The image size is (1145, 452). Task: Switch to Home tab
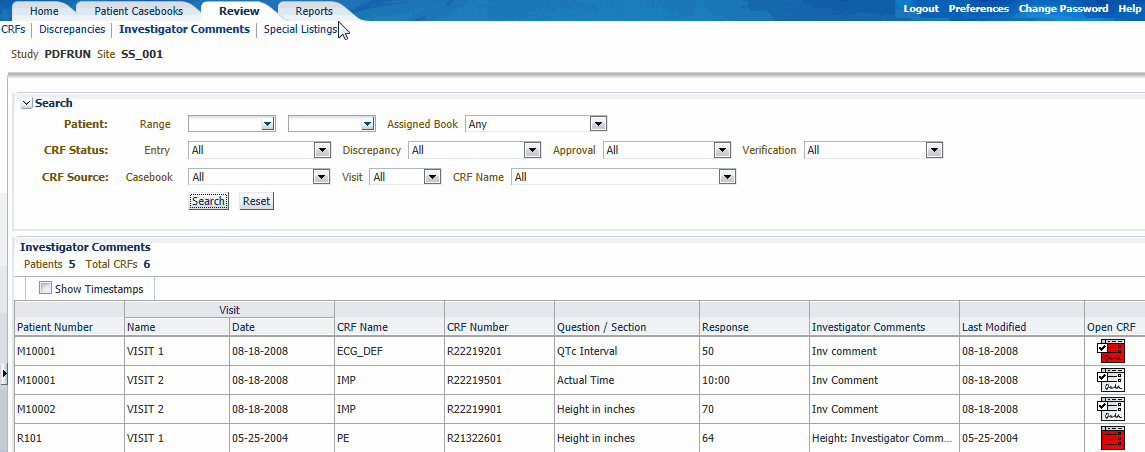[x=44, y=11]
